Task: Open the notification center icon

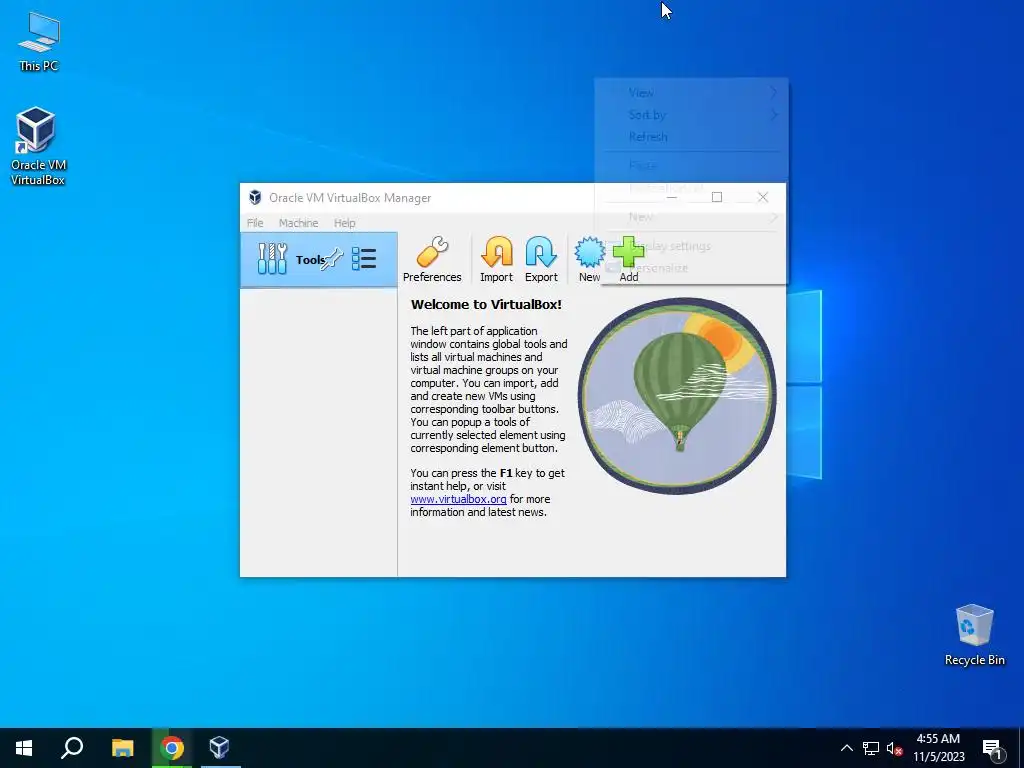Action: pyautogui.click(x=993, y=748)
